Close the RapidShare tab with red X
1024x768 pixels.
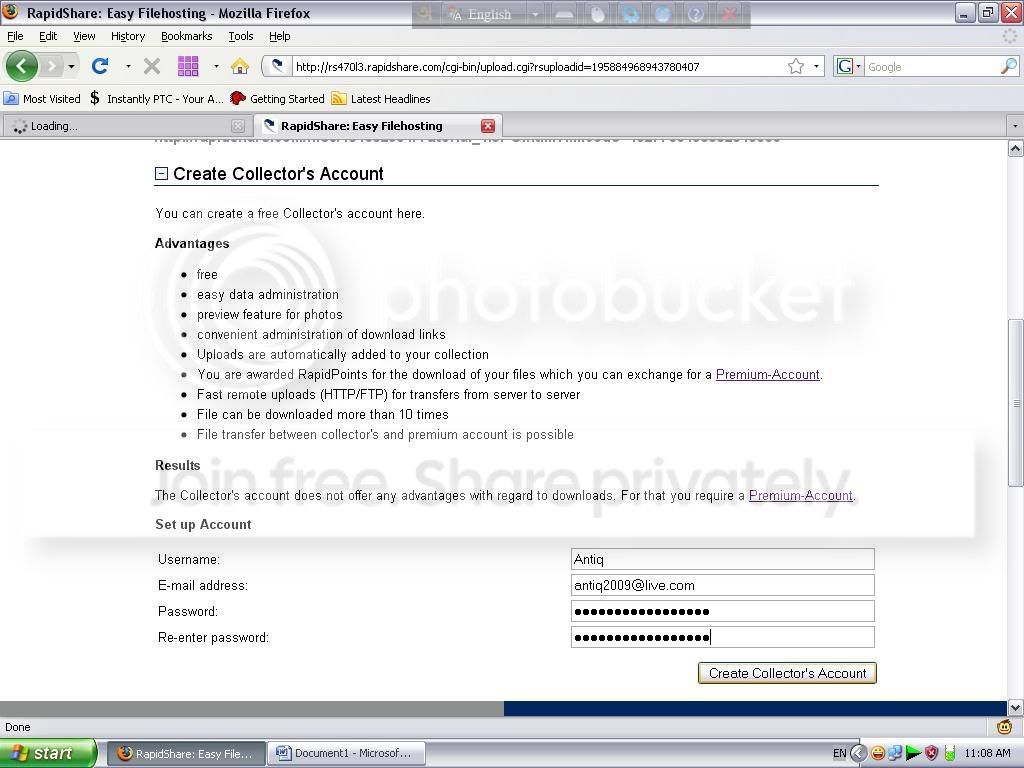488,126
